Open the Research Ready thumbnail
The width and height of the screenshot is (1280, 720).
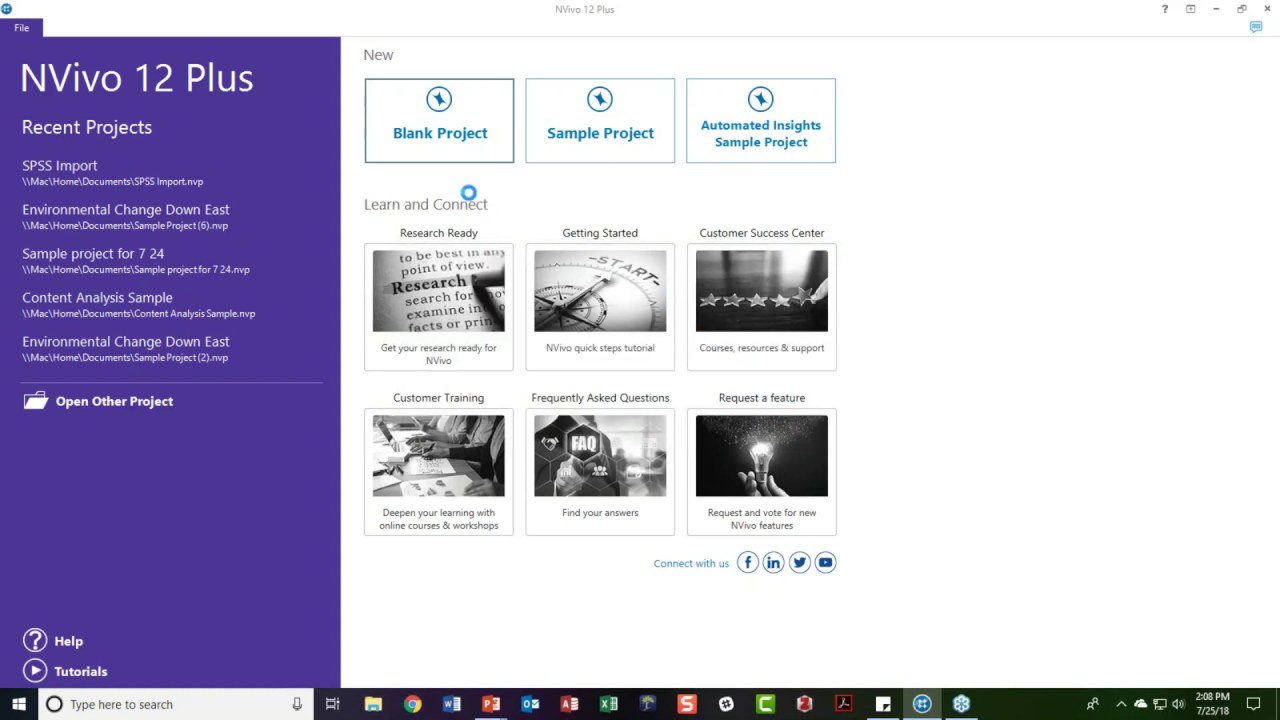tap(439, 291)
